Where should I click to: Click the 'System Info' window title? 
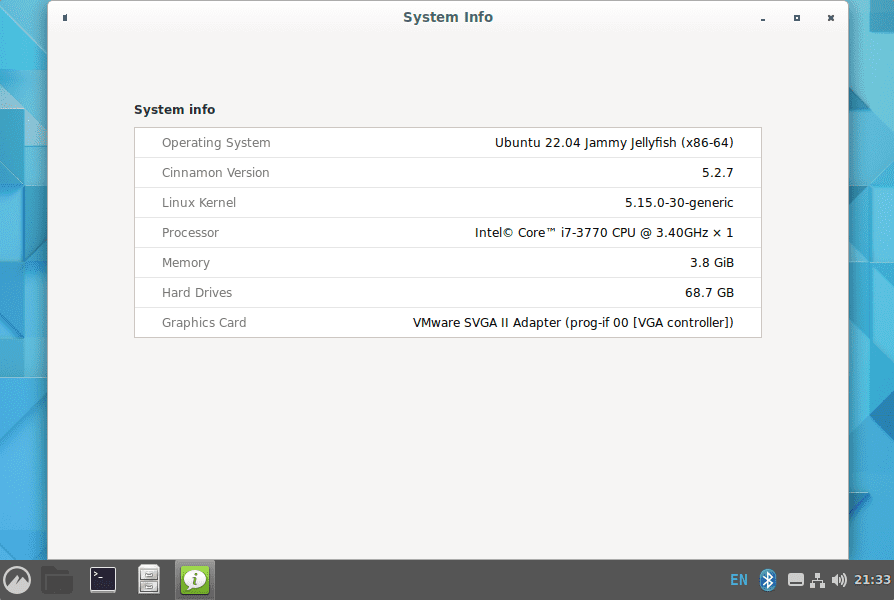tap(448, 17)
